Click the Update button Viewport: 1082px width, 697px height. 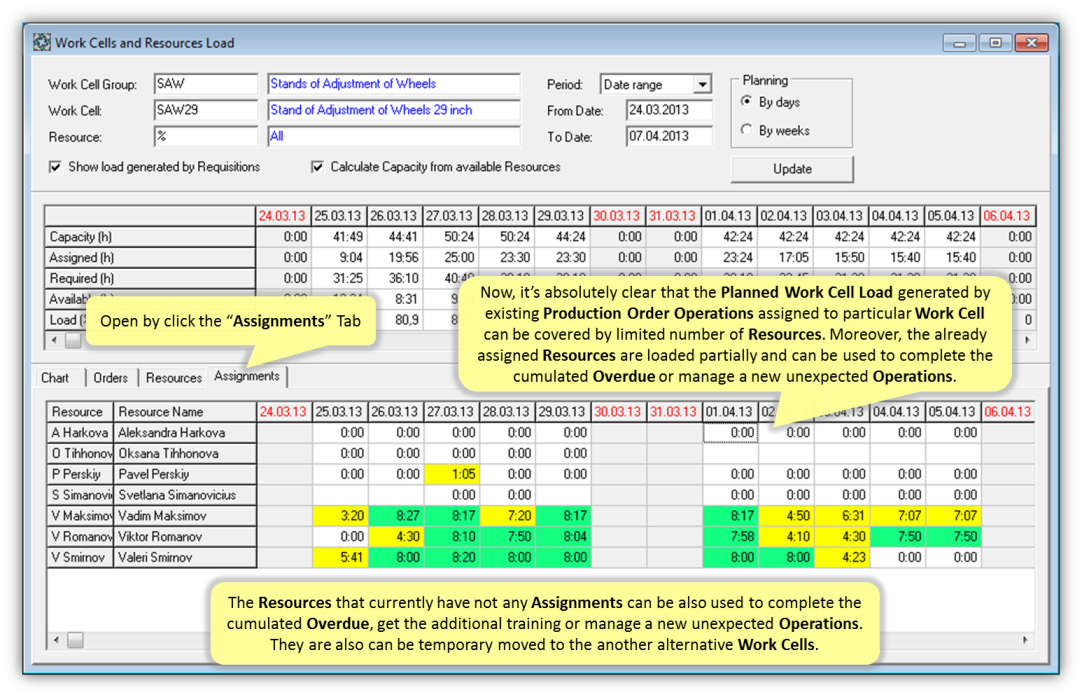pyautogui.click(x=792, y=169)
